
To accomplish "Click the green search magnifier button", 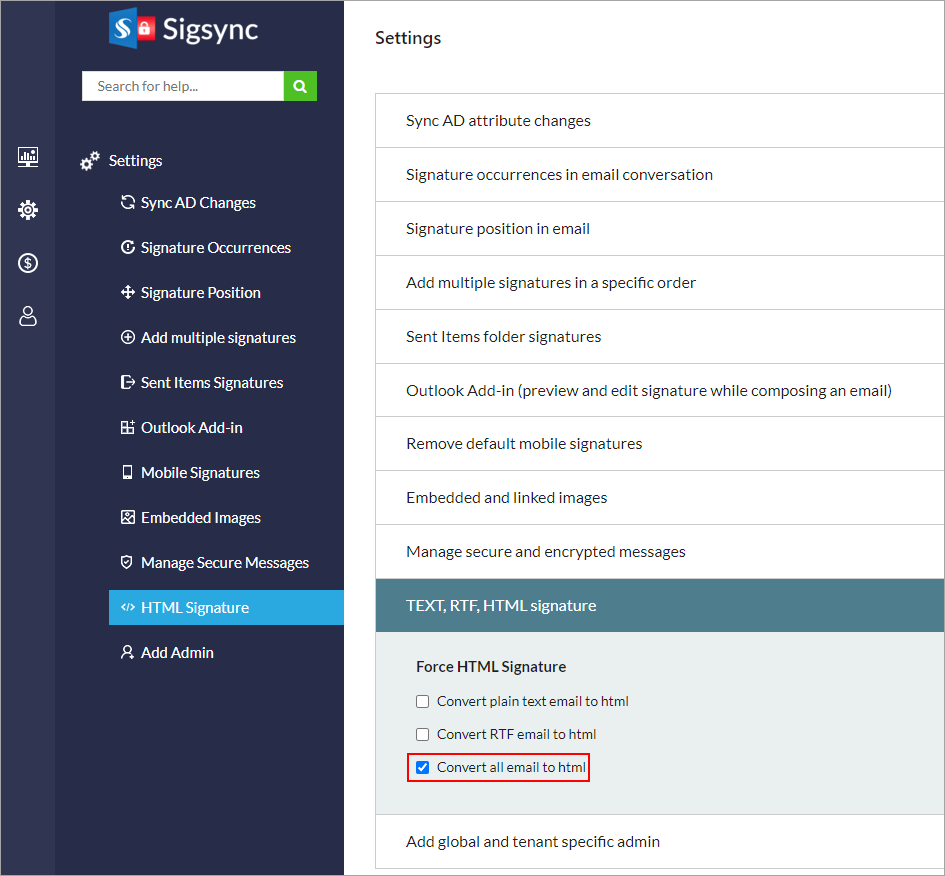I will pyautogui.click(x=300, y=86).
